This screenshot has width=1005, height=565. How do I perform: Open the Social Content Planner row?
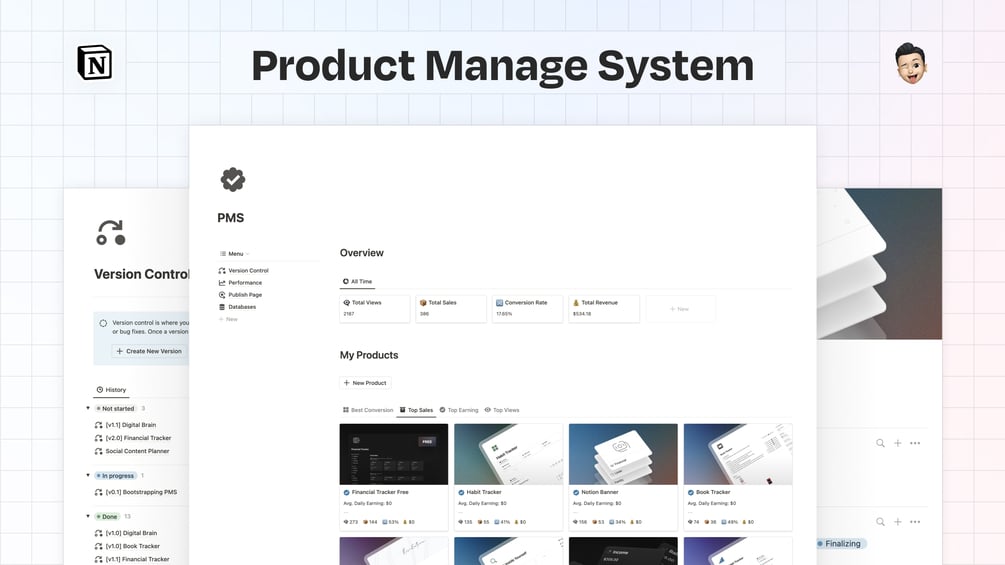[131, 451]
